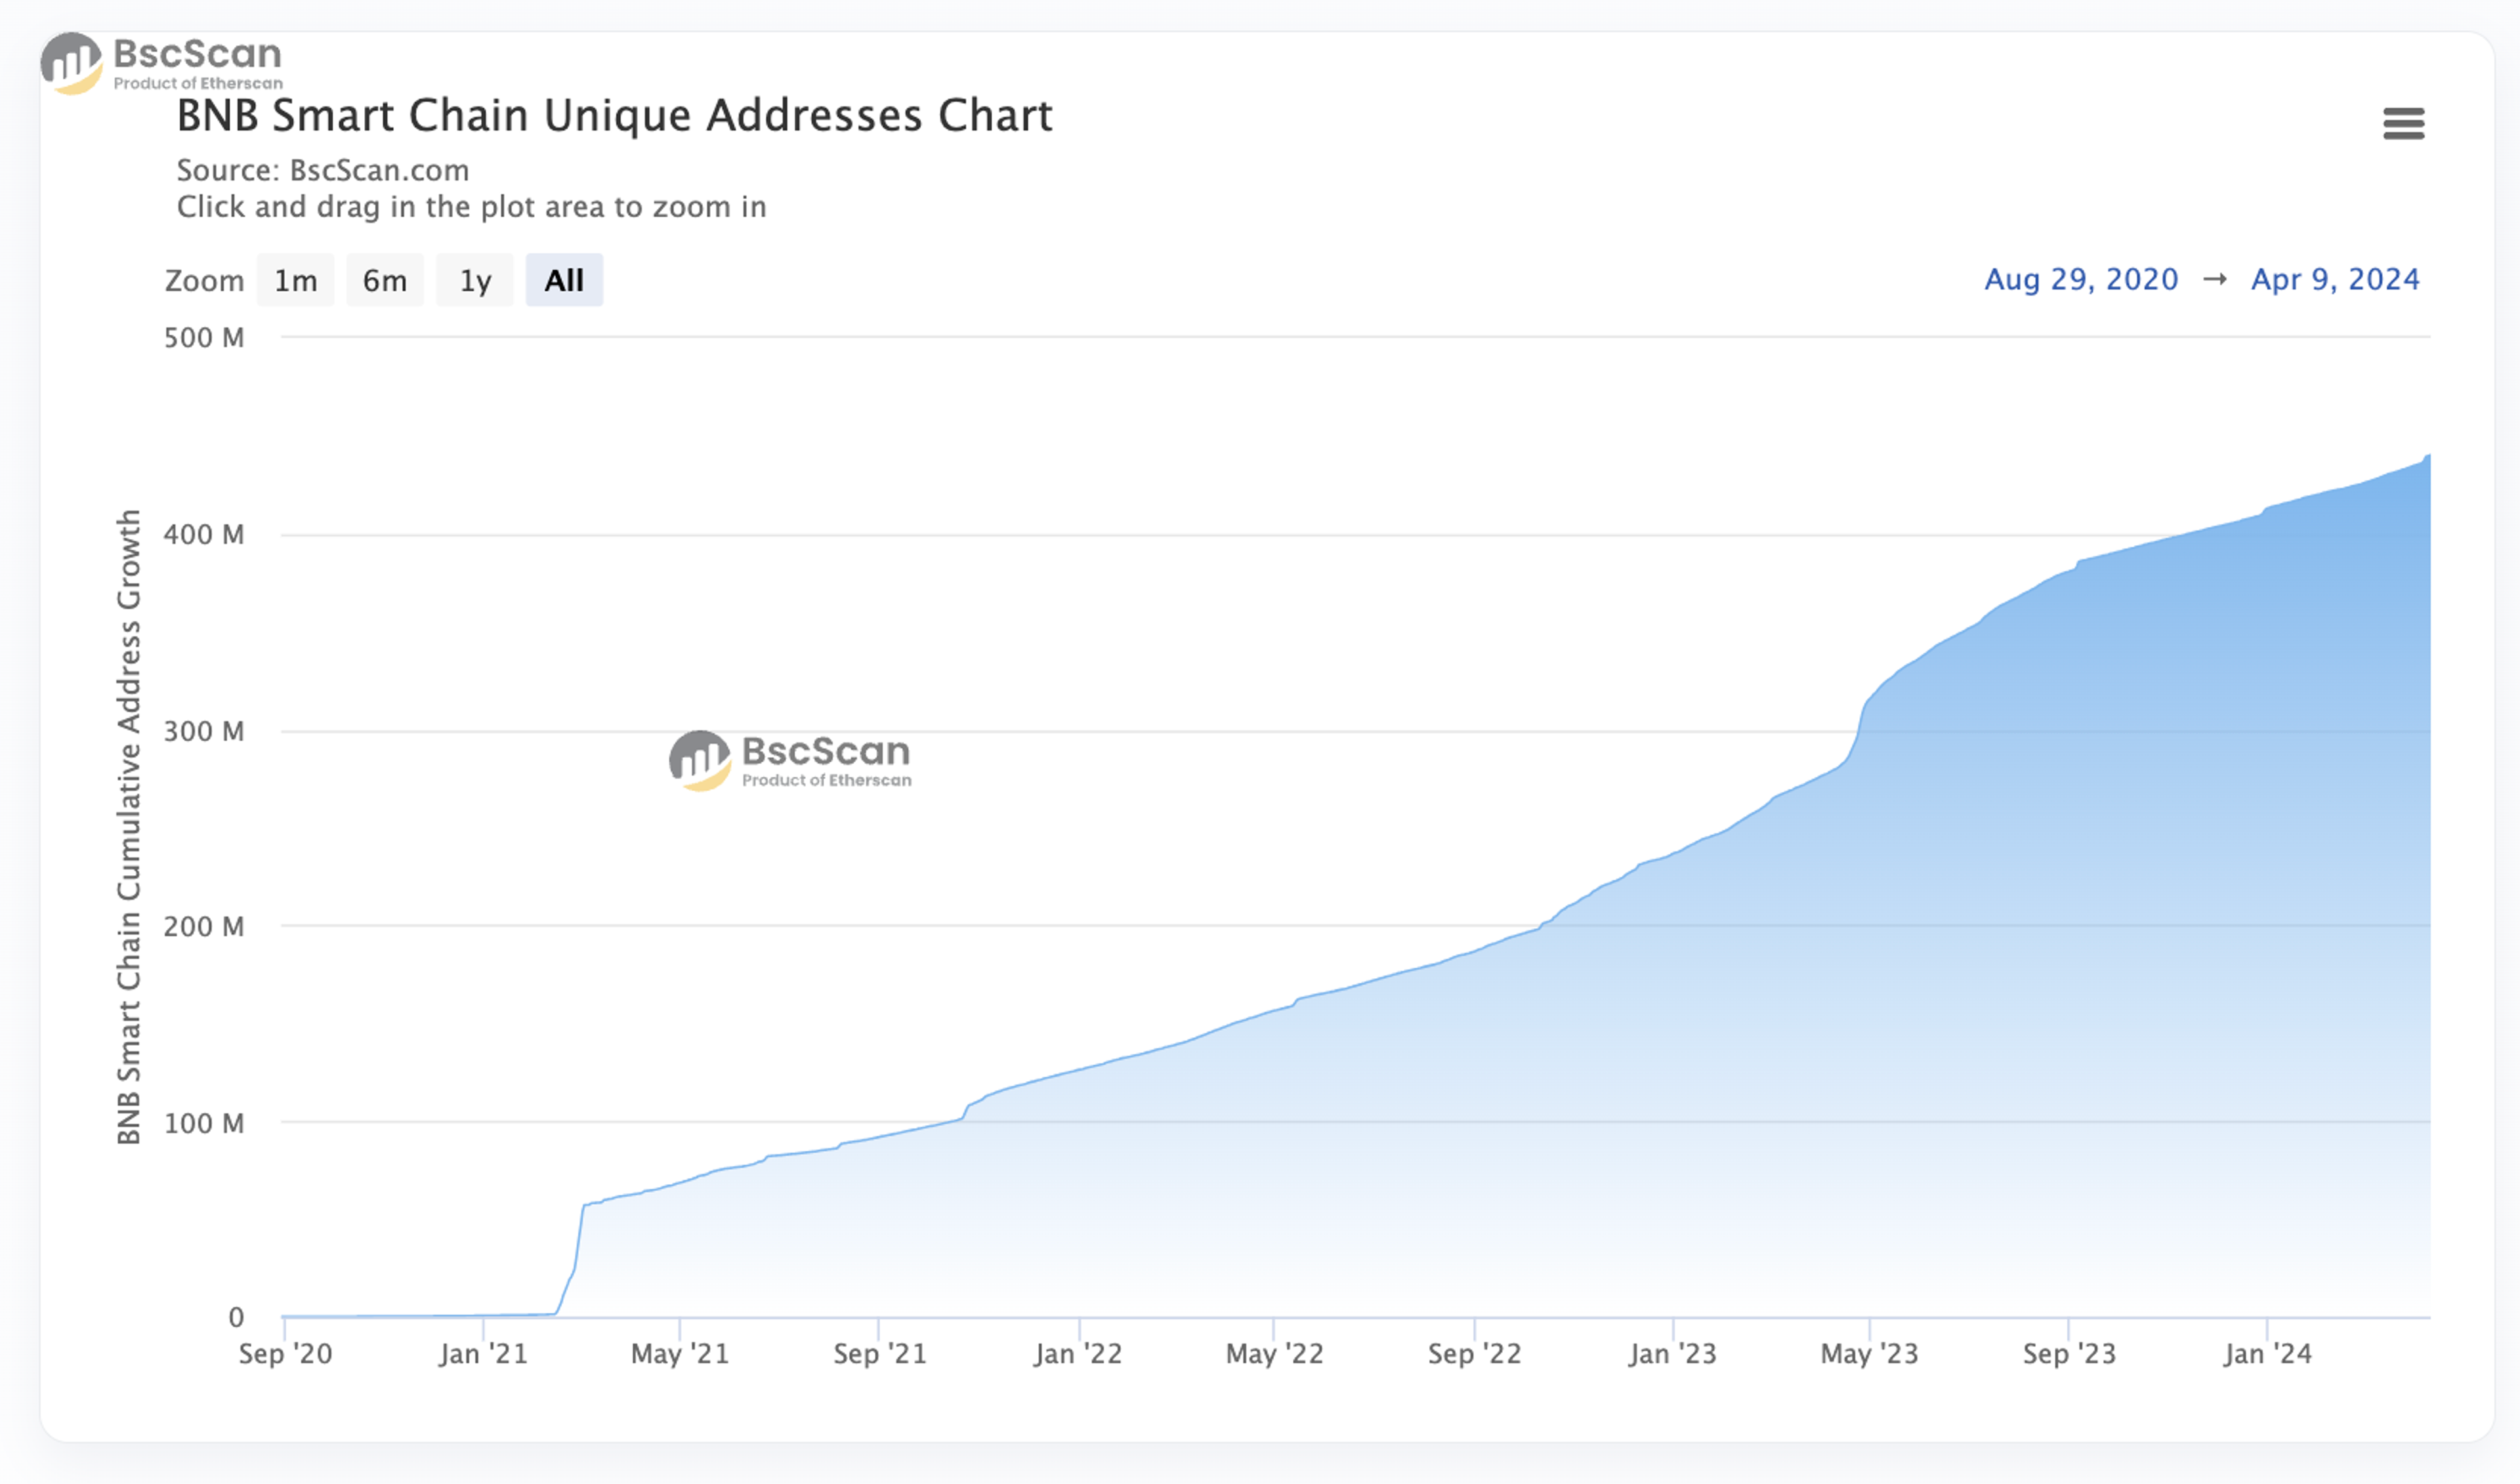Click the May '21 x-axis label
Viewport: 2520px width, 1484px height.
[680, 1354]
